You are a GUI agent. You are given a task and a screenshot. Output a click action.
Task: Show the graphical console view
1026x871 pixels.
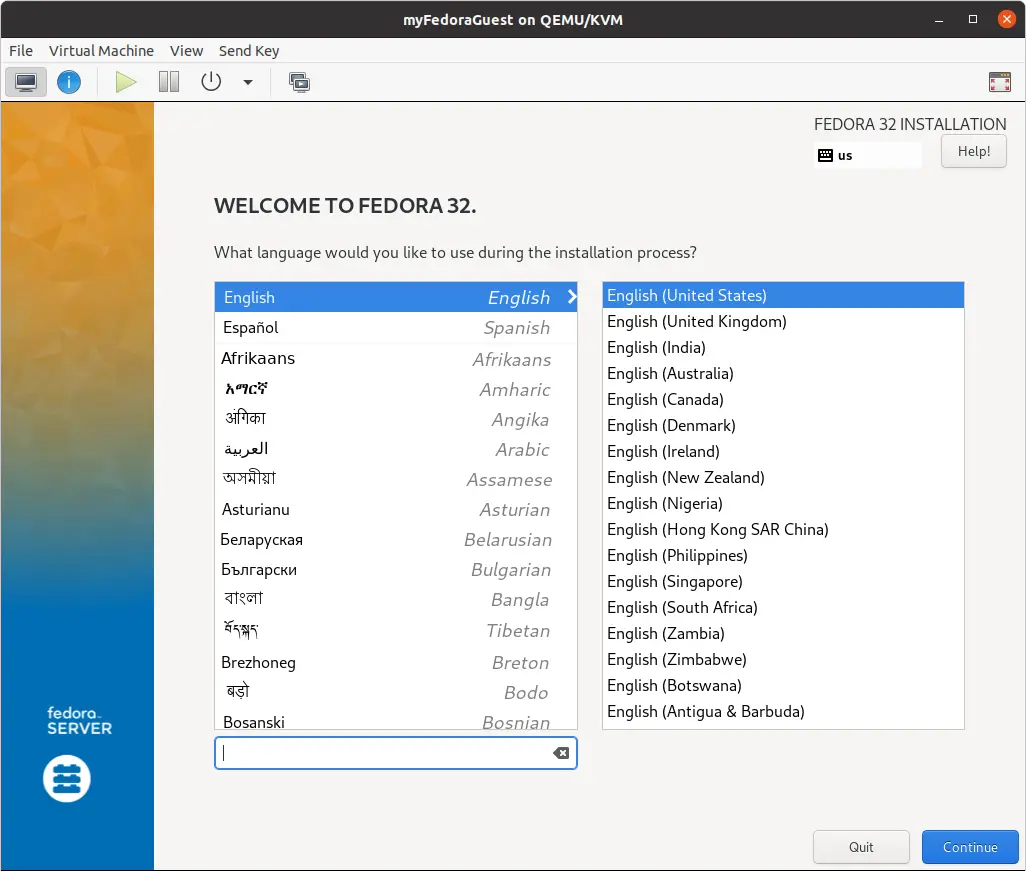tap(26, 82)
